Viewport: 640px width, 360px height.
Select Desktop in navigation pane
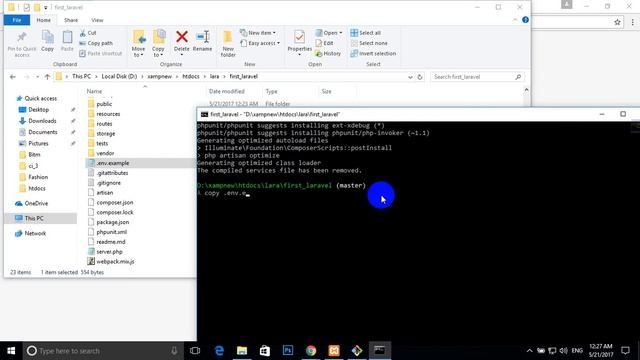click(34, 110)
